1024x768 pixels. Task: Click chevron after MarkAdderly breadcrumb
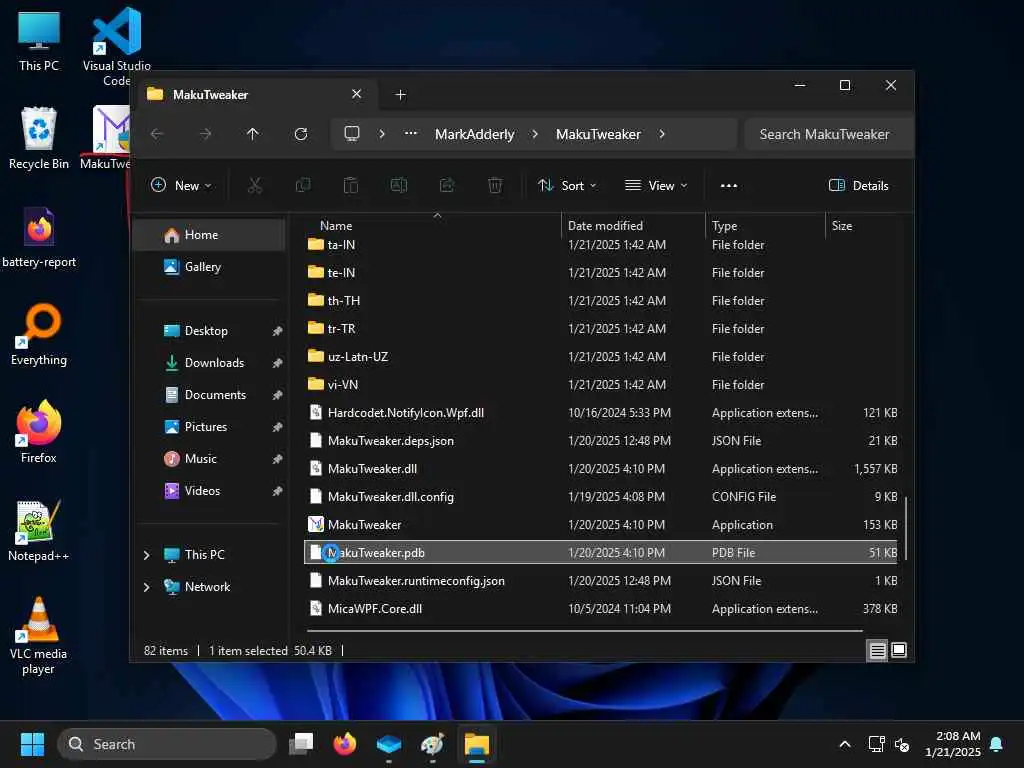(535, 134)
